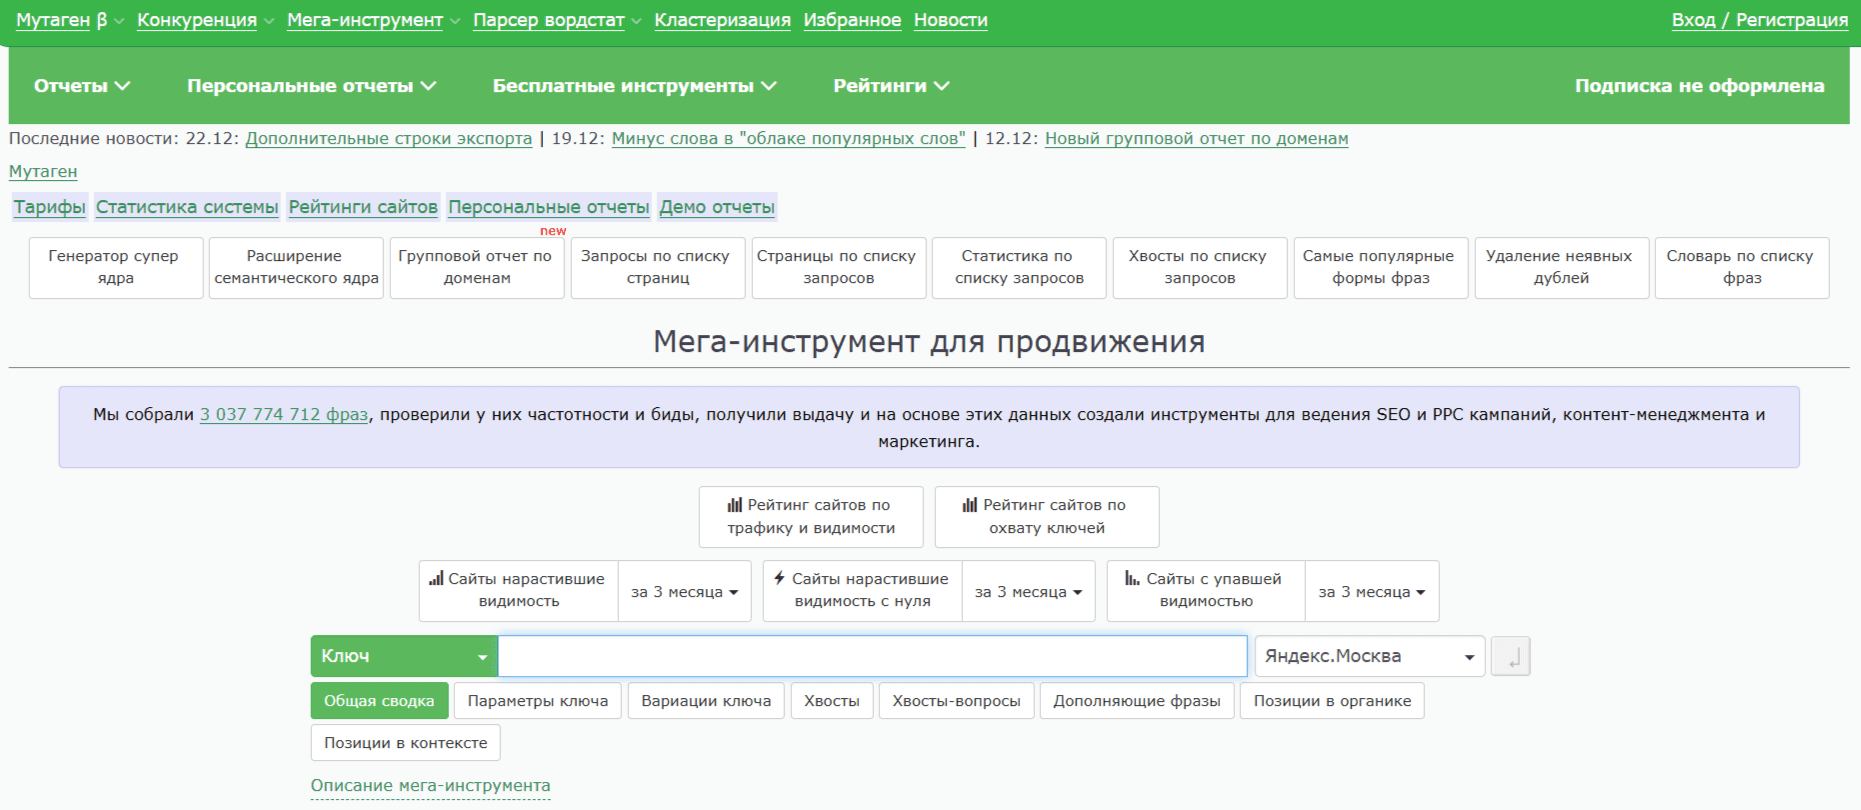
Task: Open the Яндекс.Москва region dropdown
Action: pyautogui.click(x=1370, y=656)
